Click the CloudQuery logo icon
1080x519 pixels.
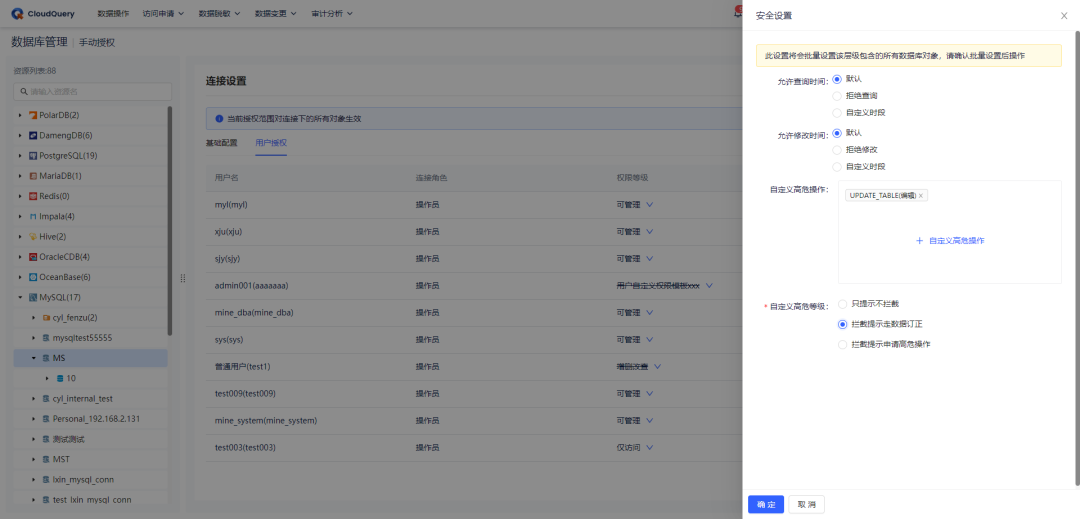point(18,13)
